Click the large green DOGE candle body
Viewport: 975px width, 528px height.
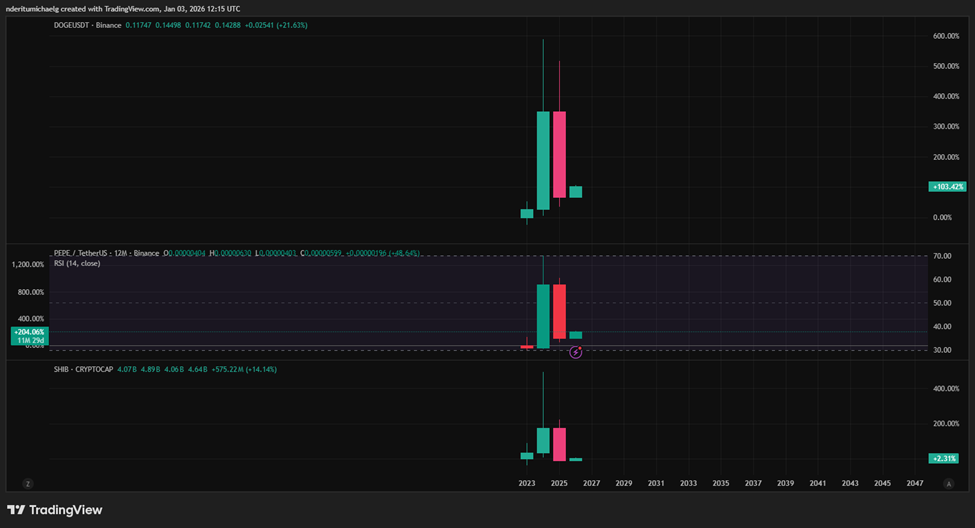(x=543, y=160)
